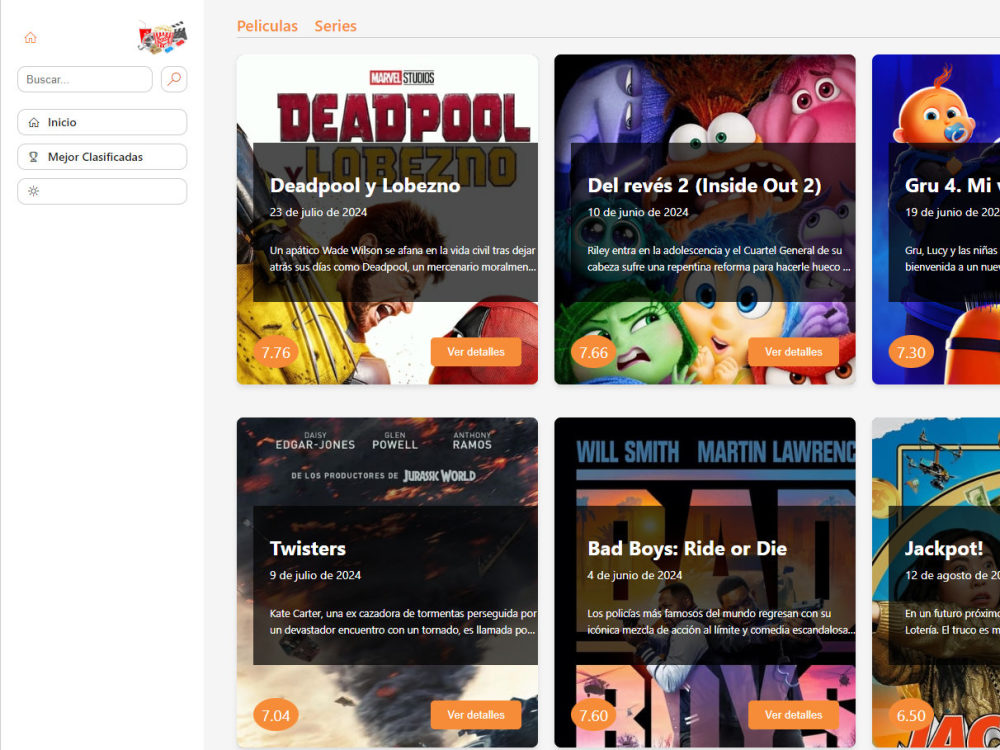Click the date 9 de julio de 2024
Screen dimensions: 1000x750
point(315,575)
